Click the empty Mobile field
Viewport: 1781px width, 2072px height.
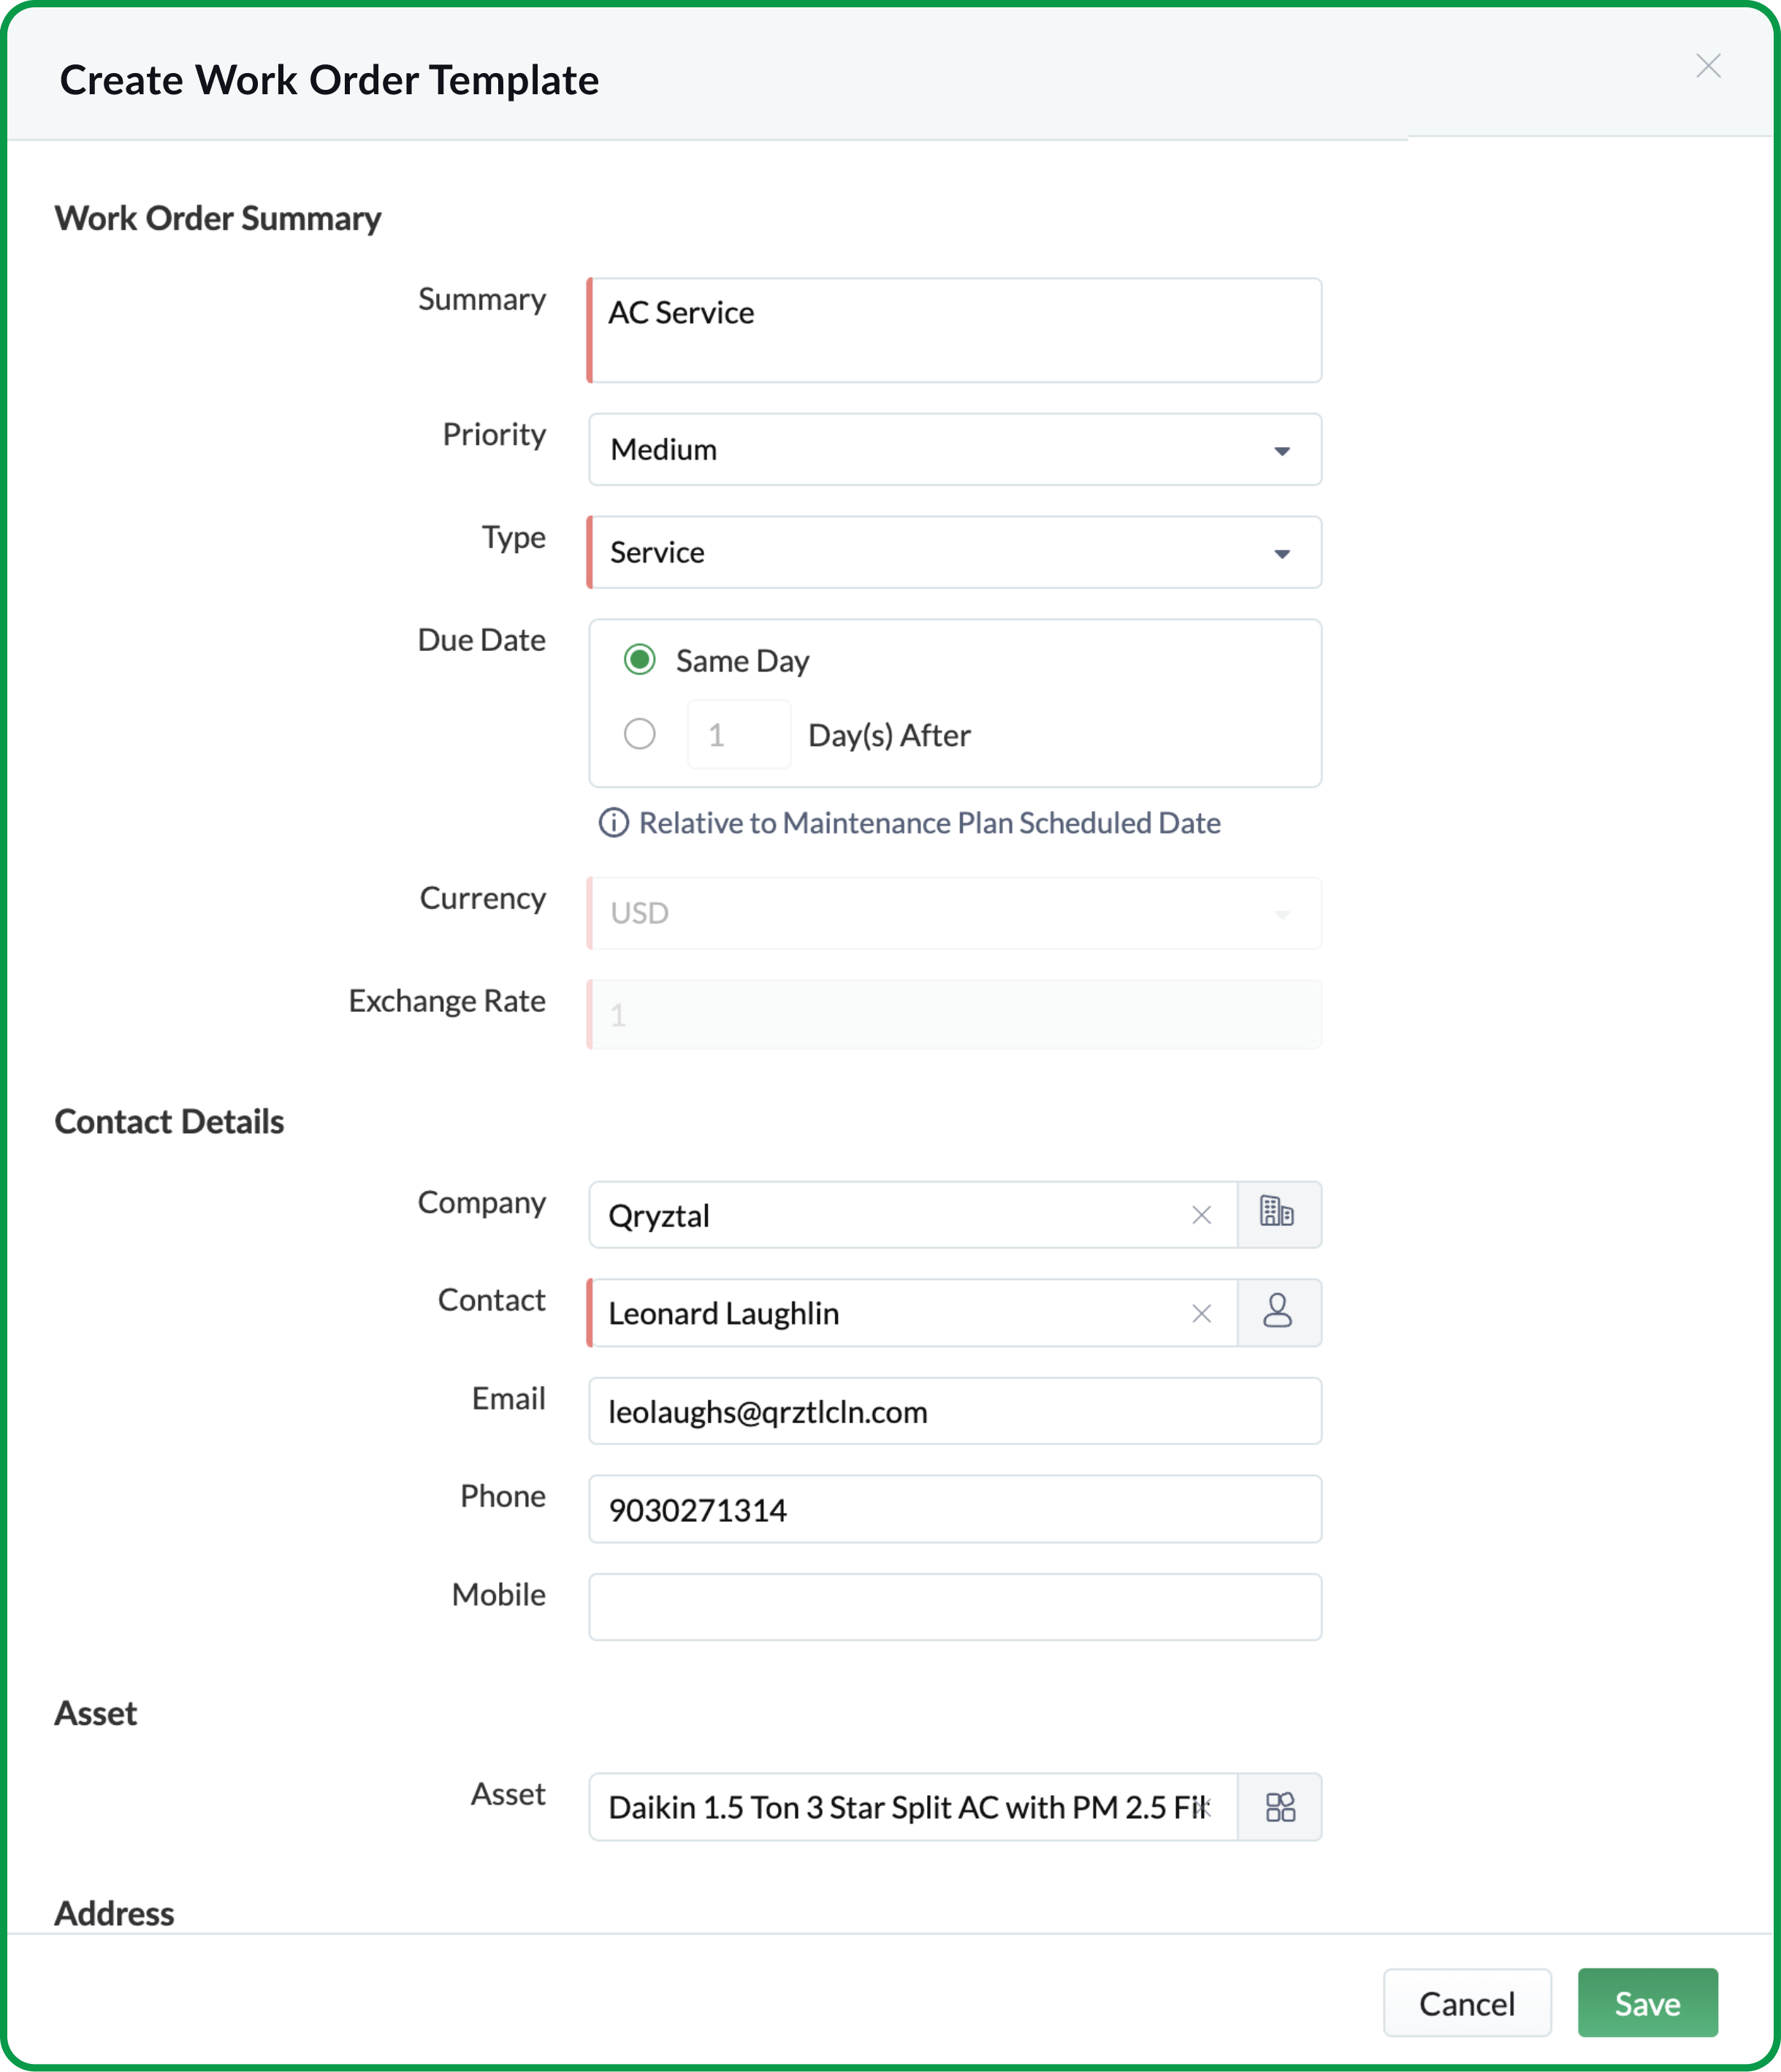[x=954, y=1607]
